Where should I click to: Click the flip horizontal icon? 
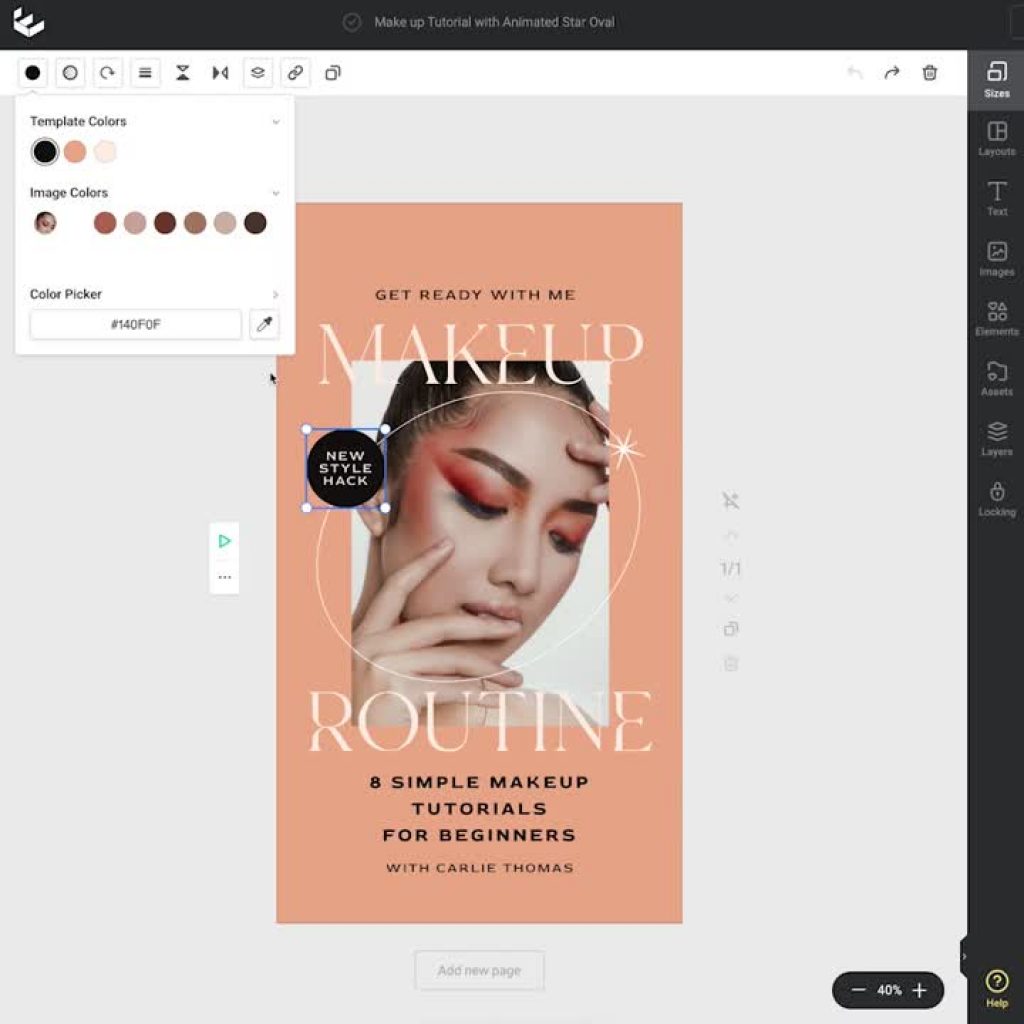(220, 73)
